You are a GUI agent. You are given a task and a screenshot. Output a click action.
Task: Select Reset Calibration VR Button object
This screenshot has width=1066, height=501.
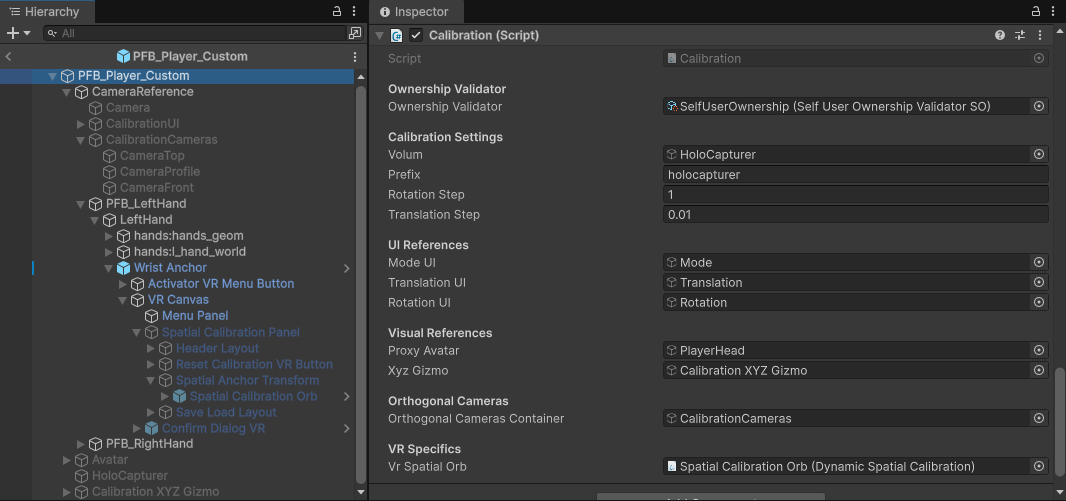pyautogui.click(x=254, y=364)
